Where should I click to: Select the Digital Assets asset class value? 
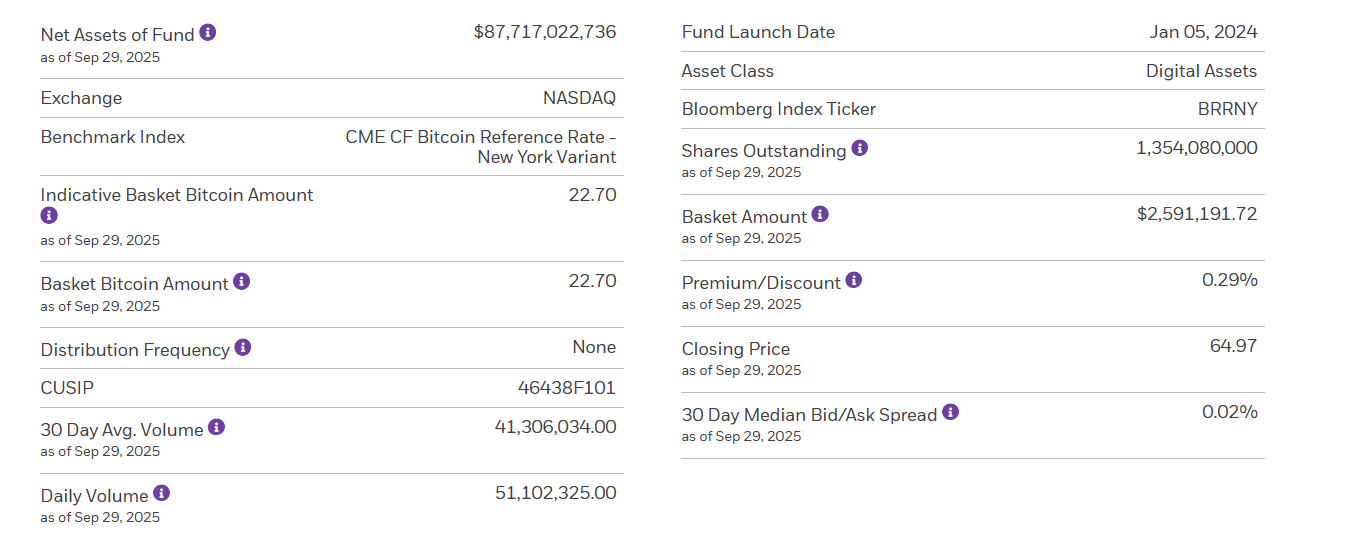click(x=1201, y=71)
